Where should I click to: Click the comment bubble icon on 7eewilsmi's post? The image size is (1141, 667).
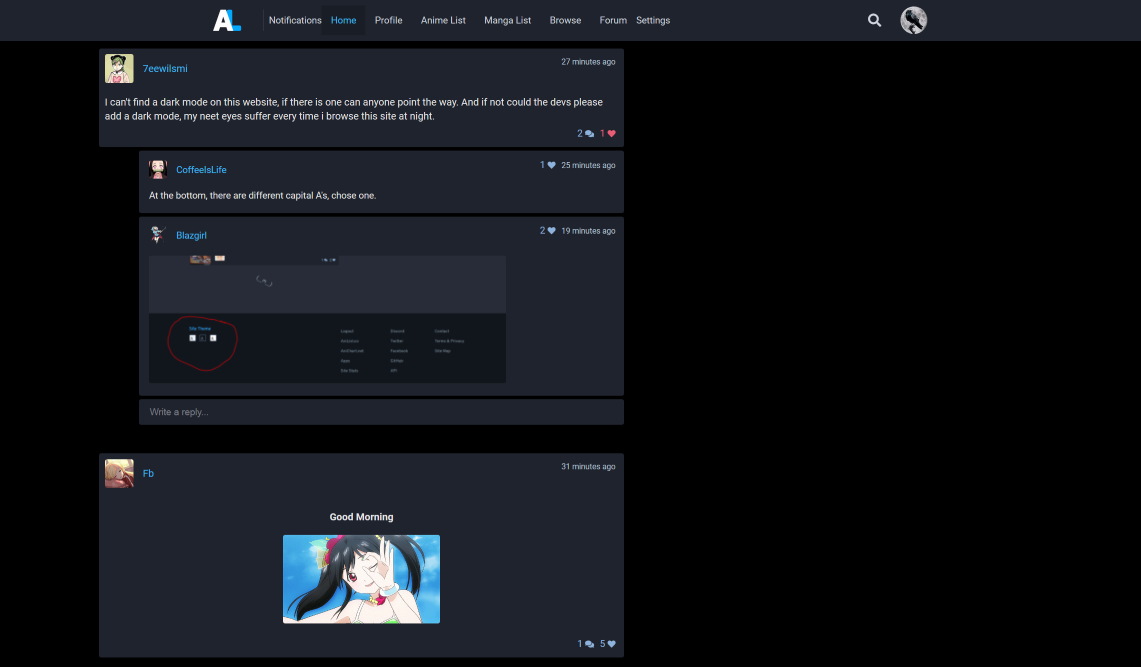click(x=588, y=133)
